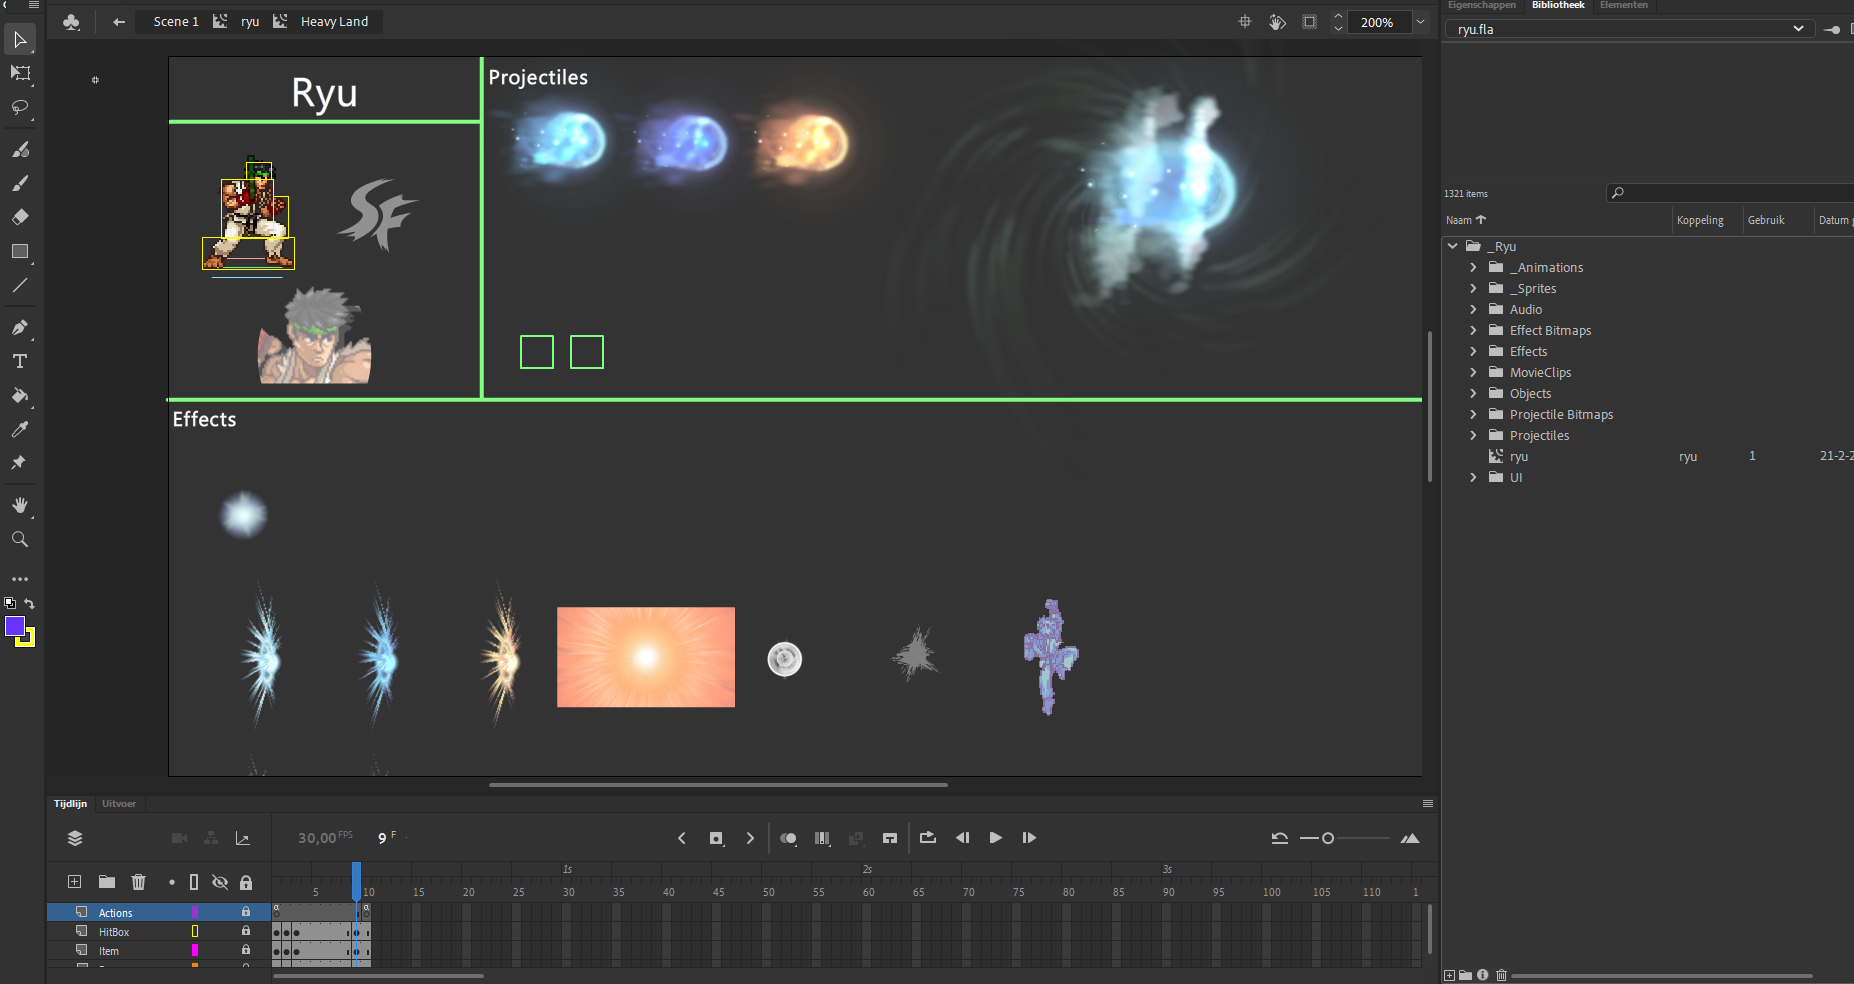The width and height of the screenshot is (1854, 984).
Task: Expand the MovieClips folder
Action: tap(1473, 372)
